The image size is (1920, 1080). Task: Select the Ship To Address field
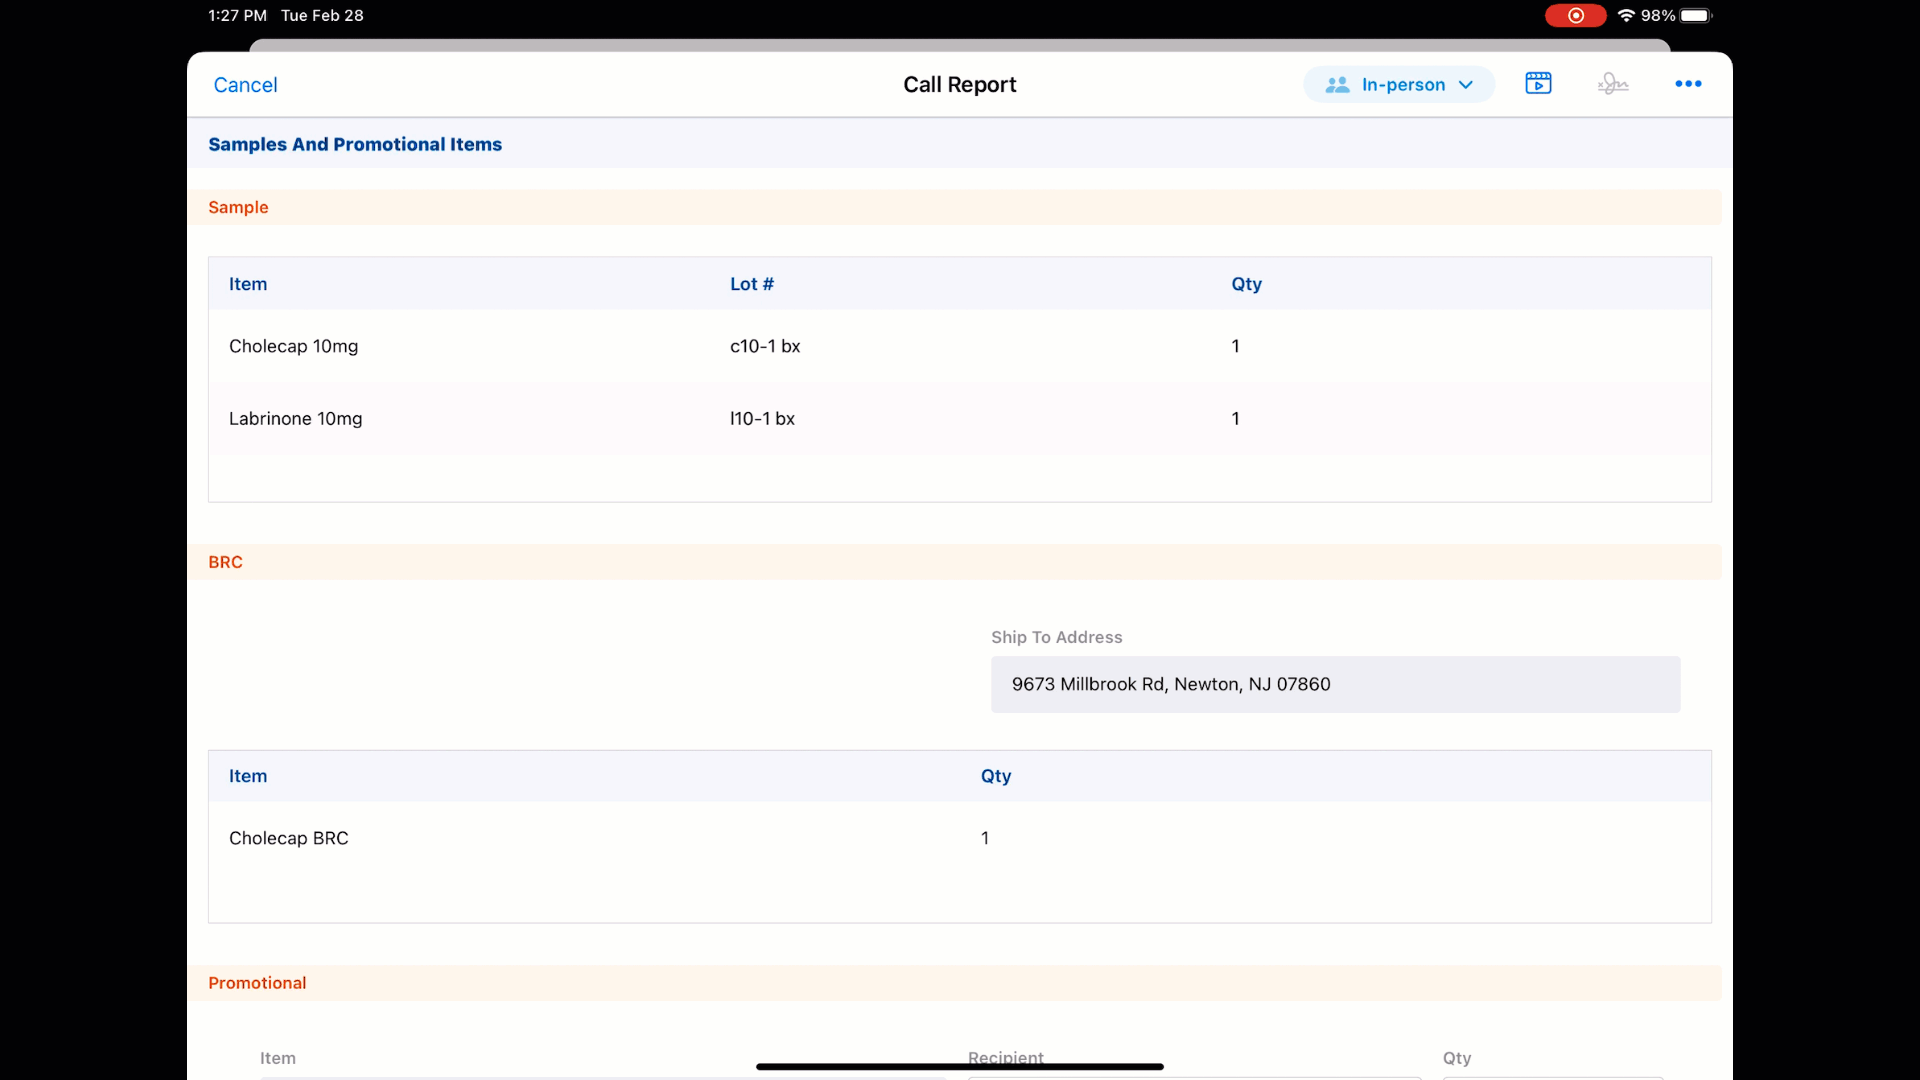(1335, 684)
